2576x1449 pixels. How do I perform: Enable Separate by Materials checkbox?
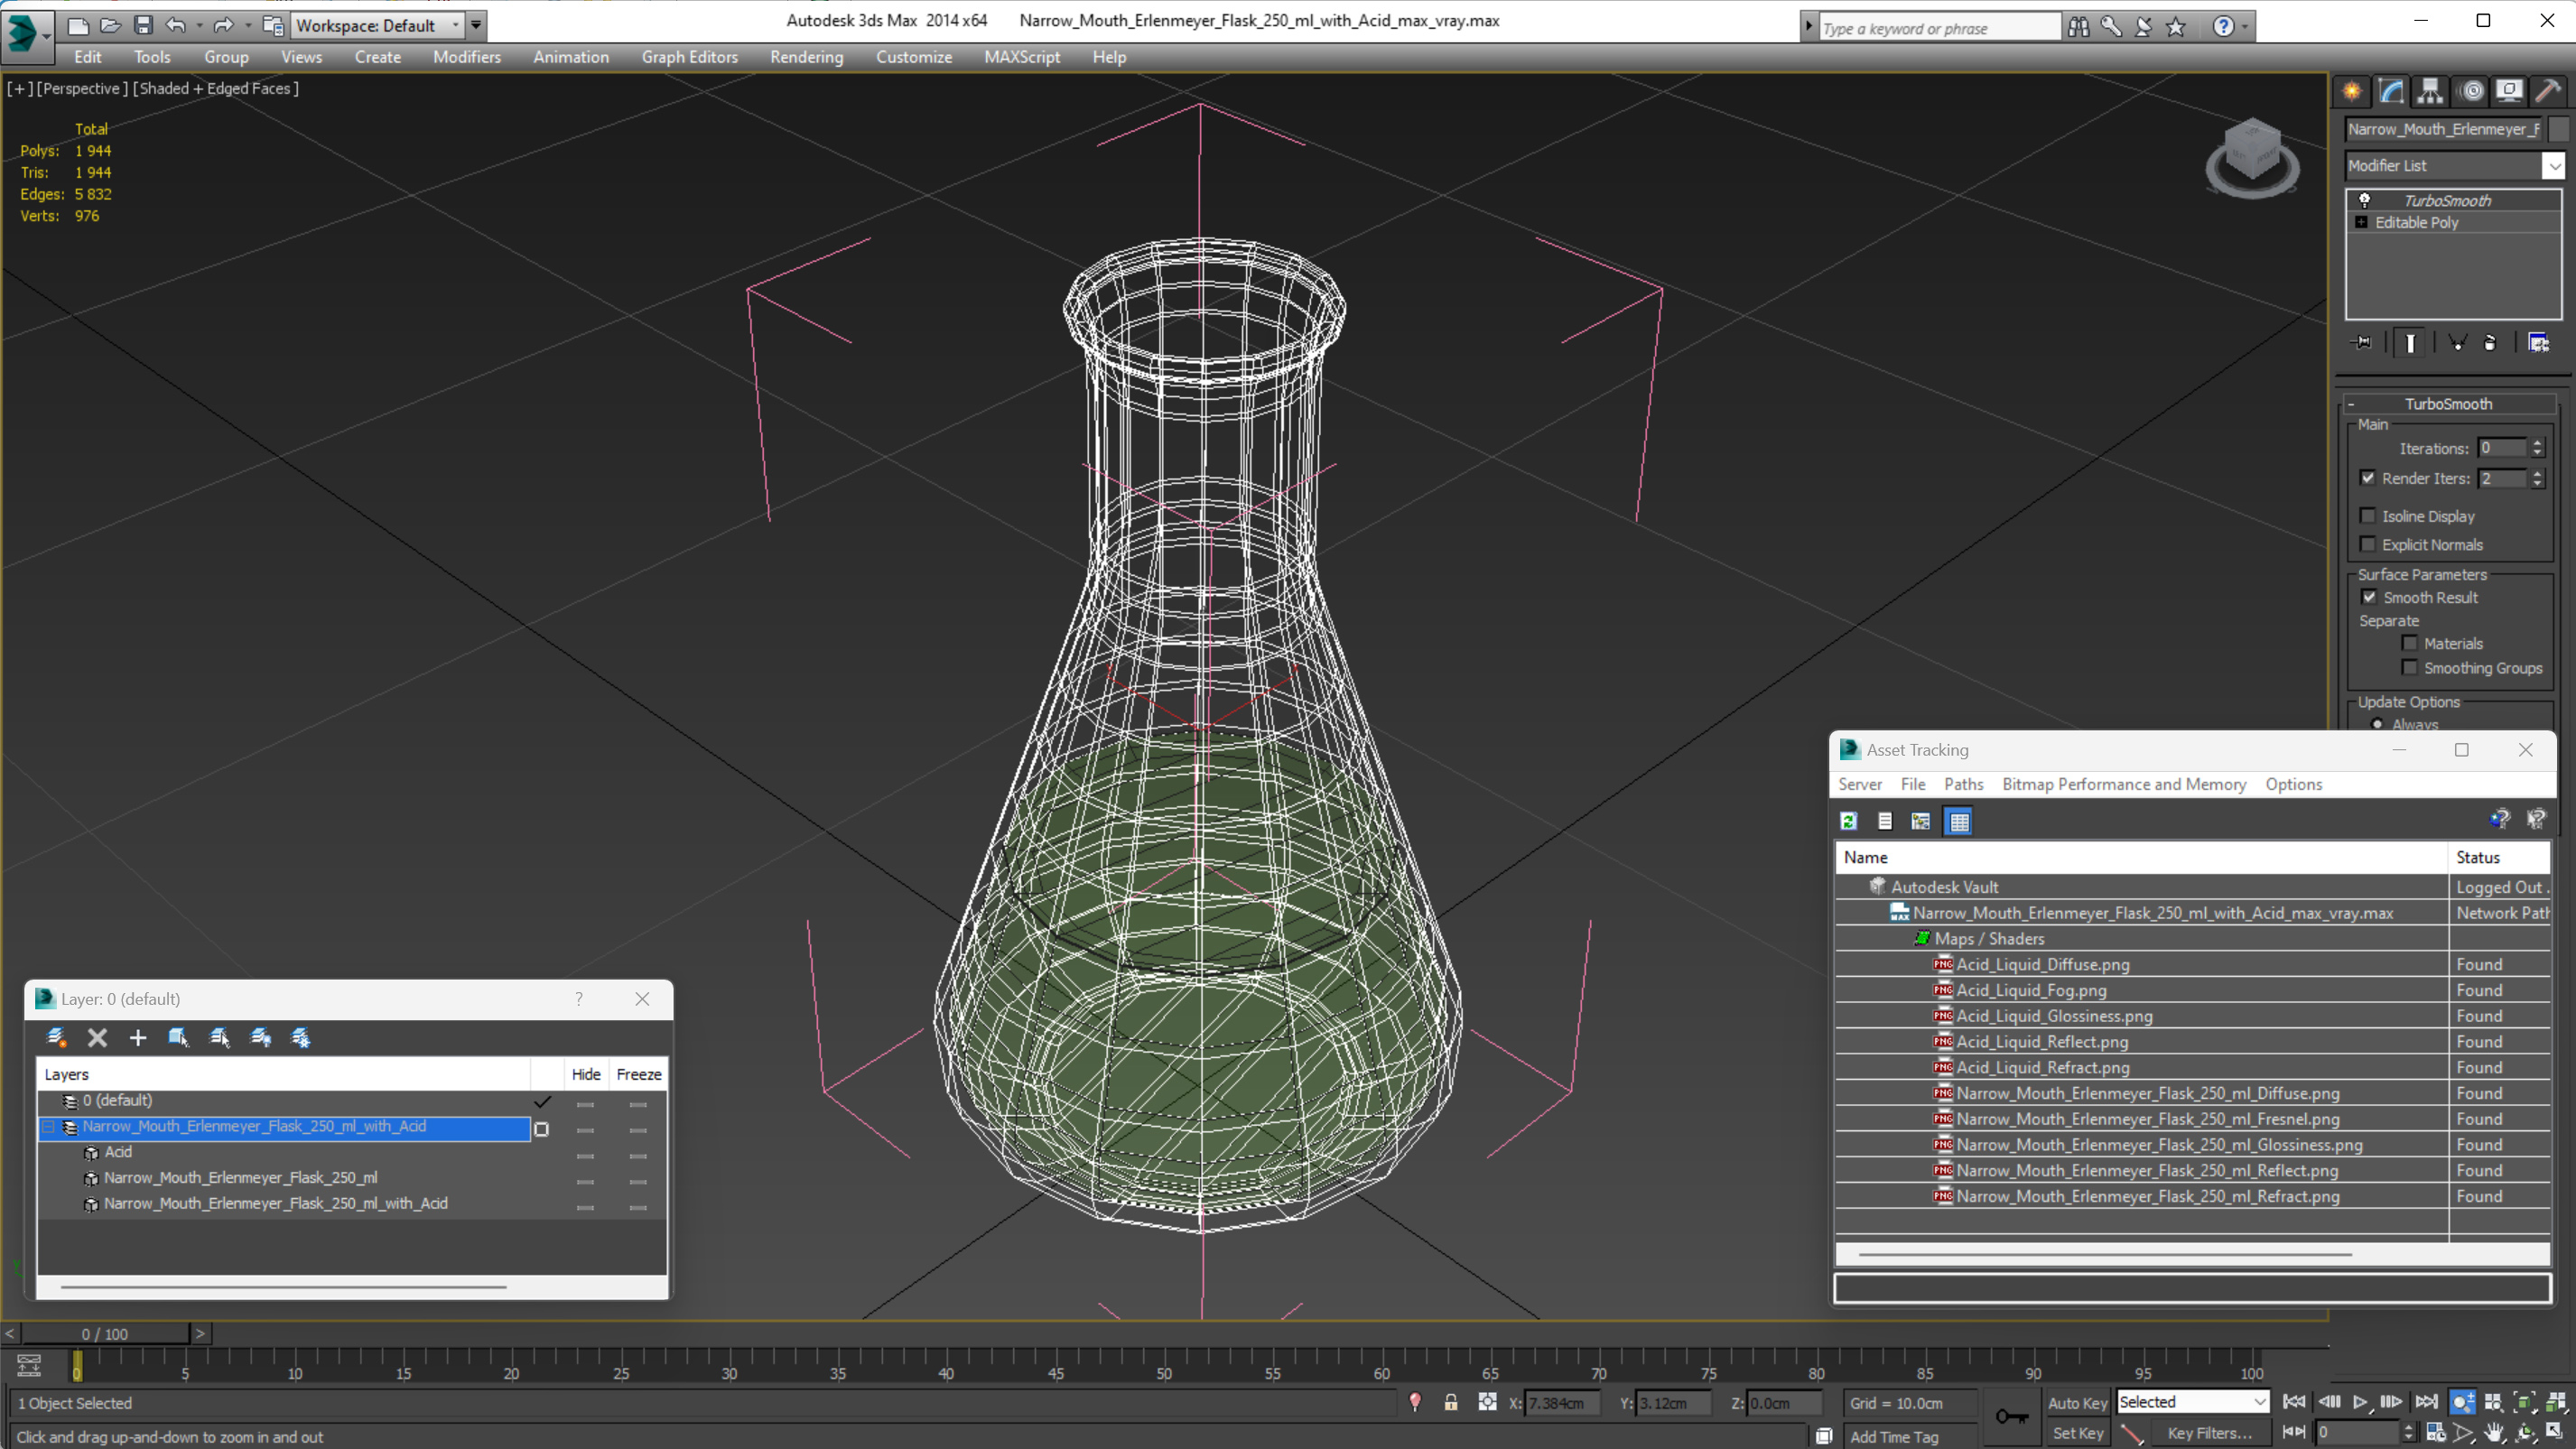click(x=2409, y=643)
